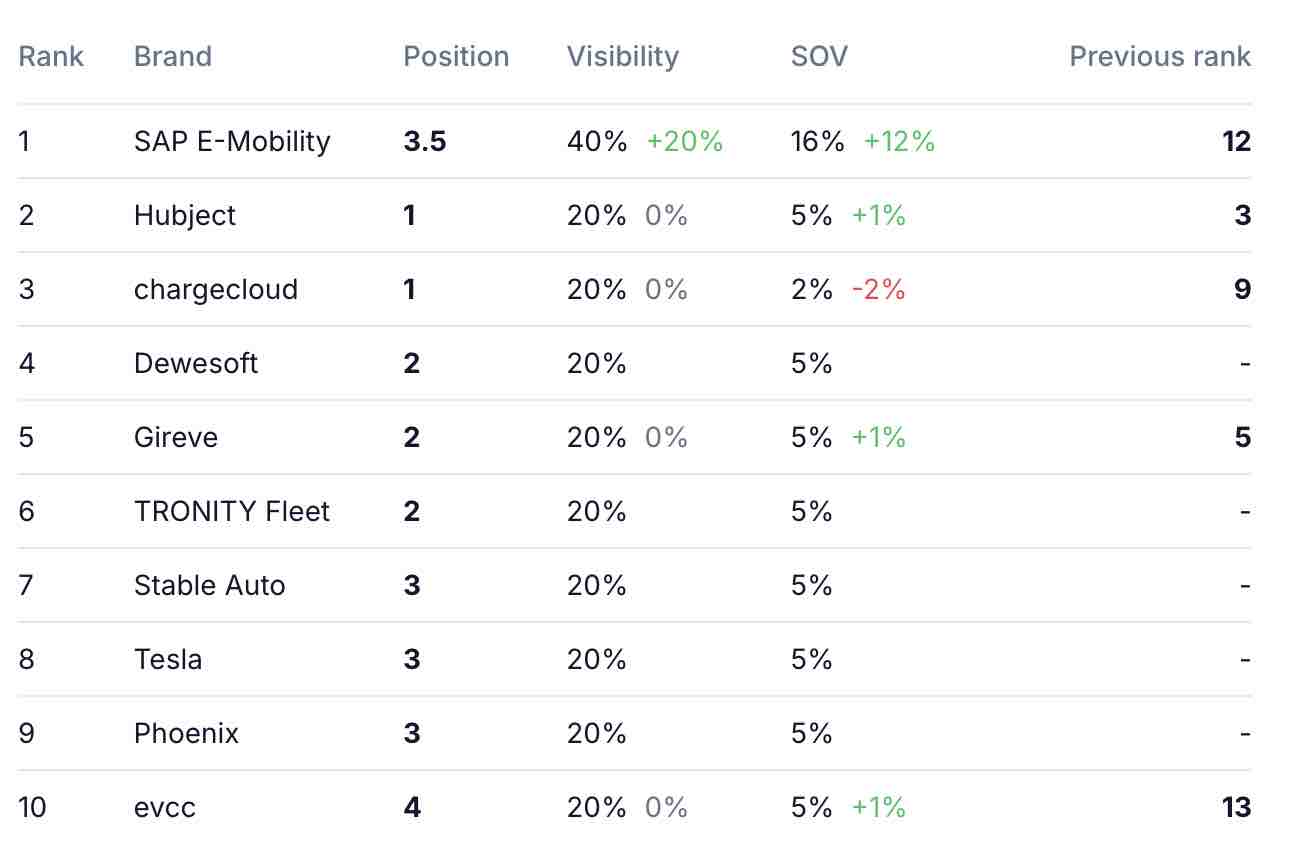The height and width of the screenshot is (862, 1292).
Task: Open chargecloud brand entry
Action: [216, 289]
